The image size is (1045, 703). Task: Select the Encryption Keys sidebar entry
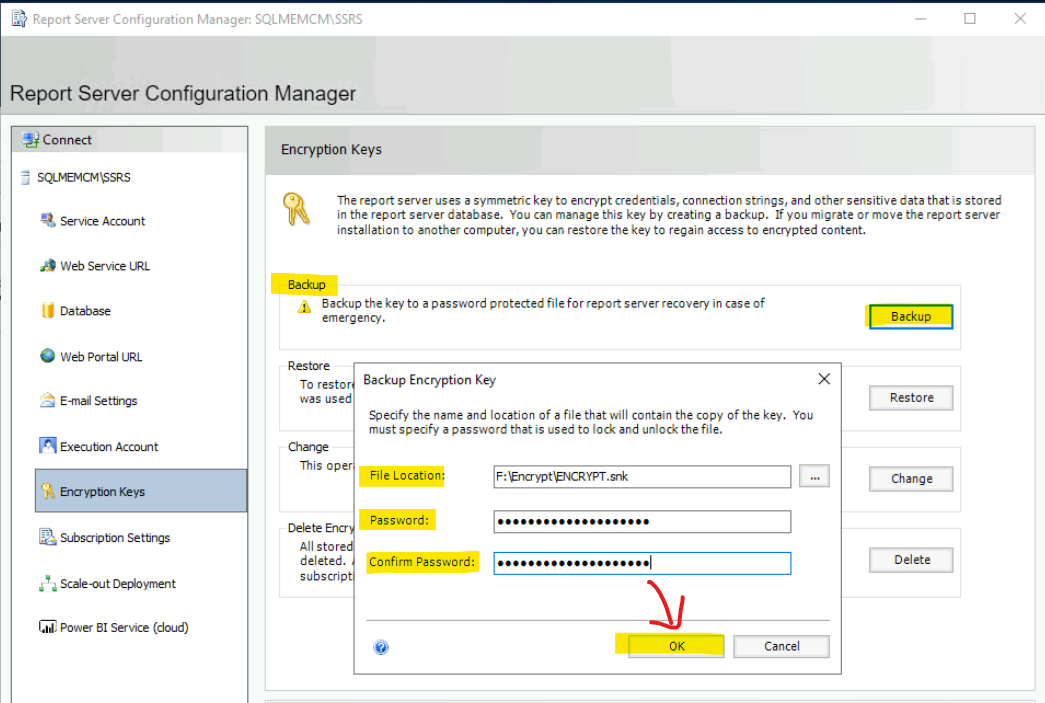[102, 490]
